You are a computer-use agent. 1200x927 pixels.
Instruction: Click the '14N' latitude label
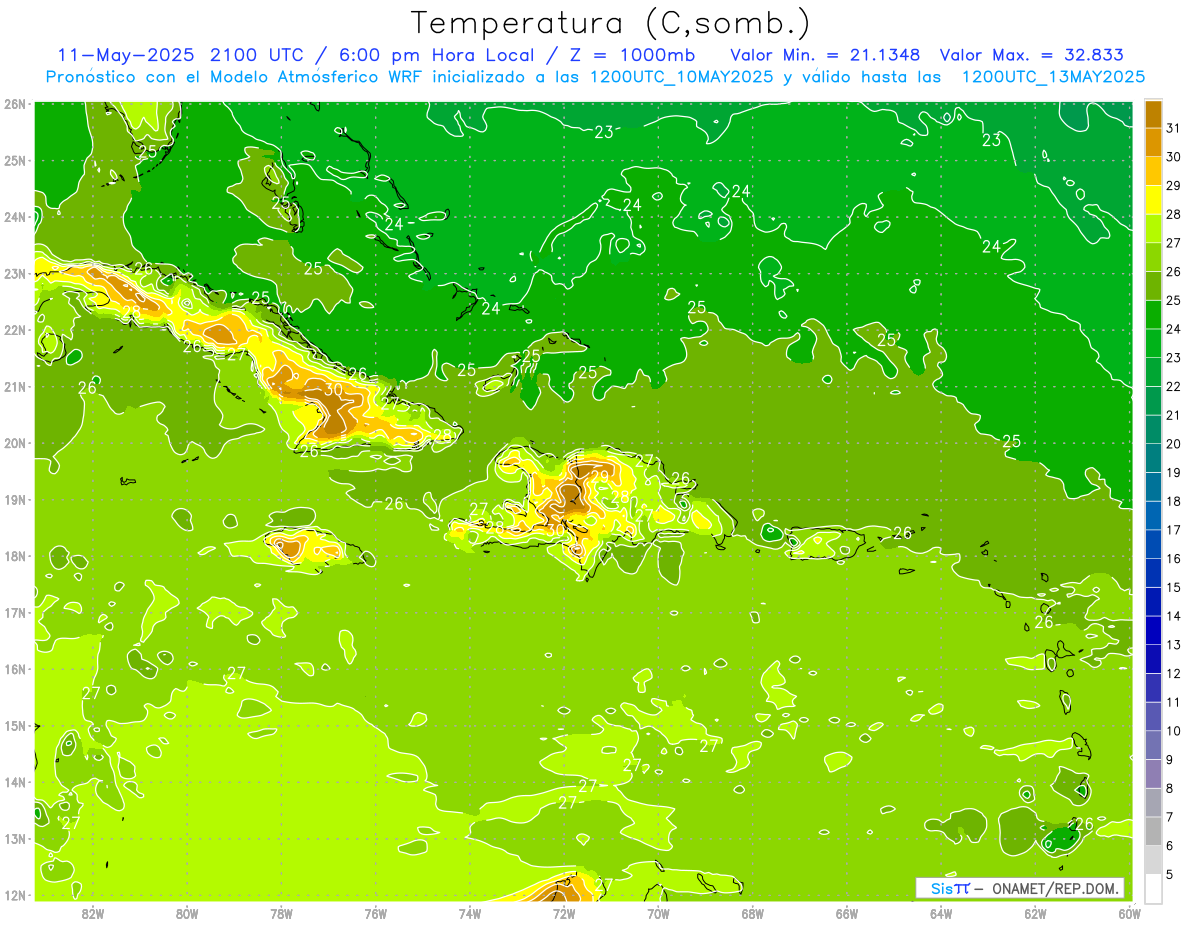pyautogui.click(x=14, y=782)
